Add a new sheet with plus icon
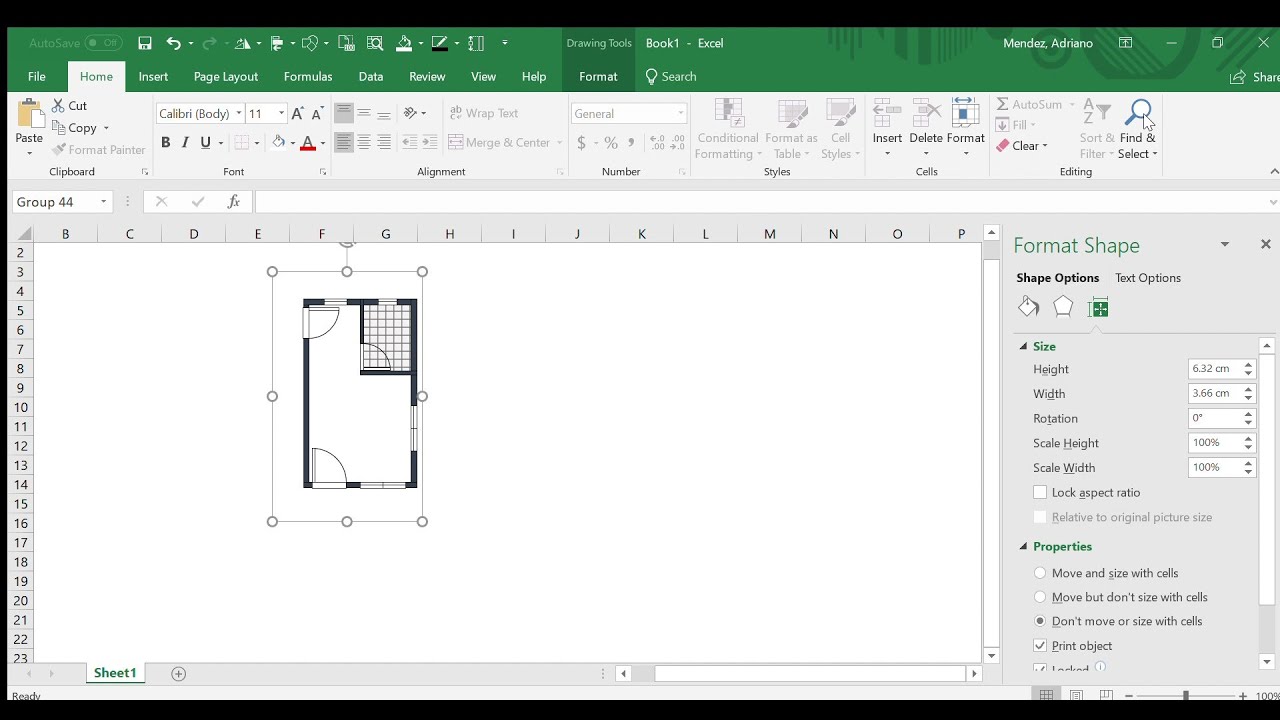1280x720 pixels. (x=179, y=674)
